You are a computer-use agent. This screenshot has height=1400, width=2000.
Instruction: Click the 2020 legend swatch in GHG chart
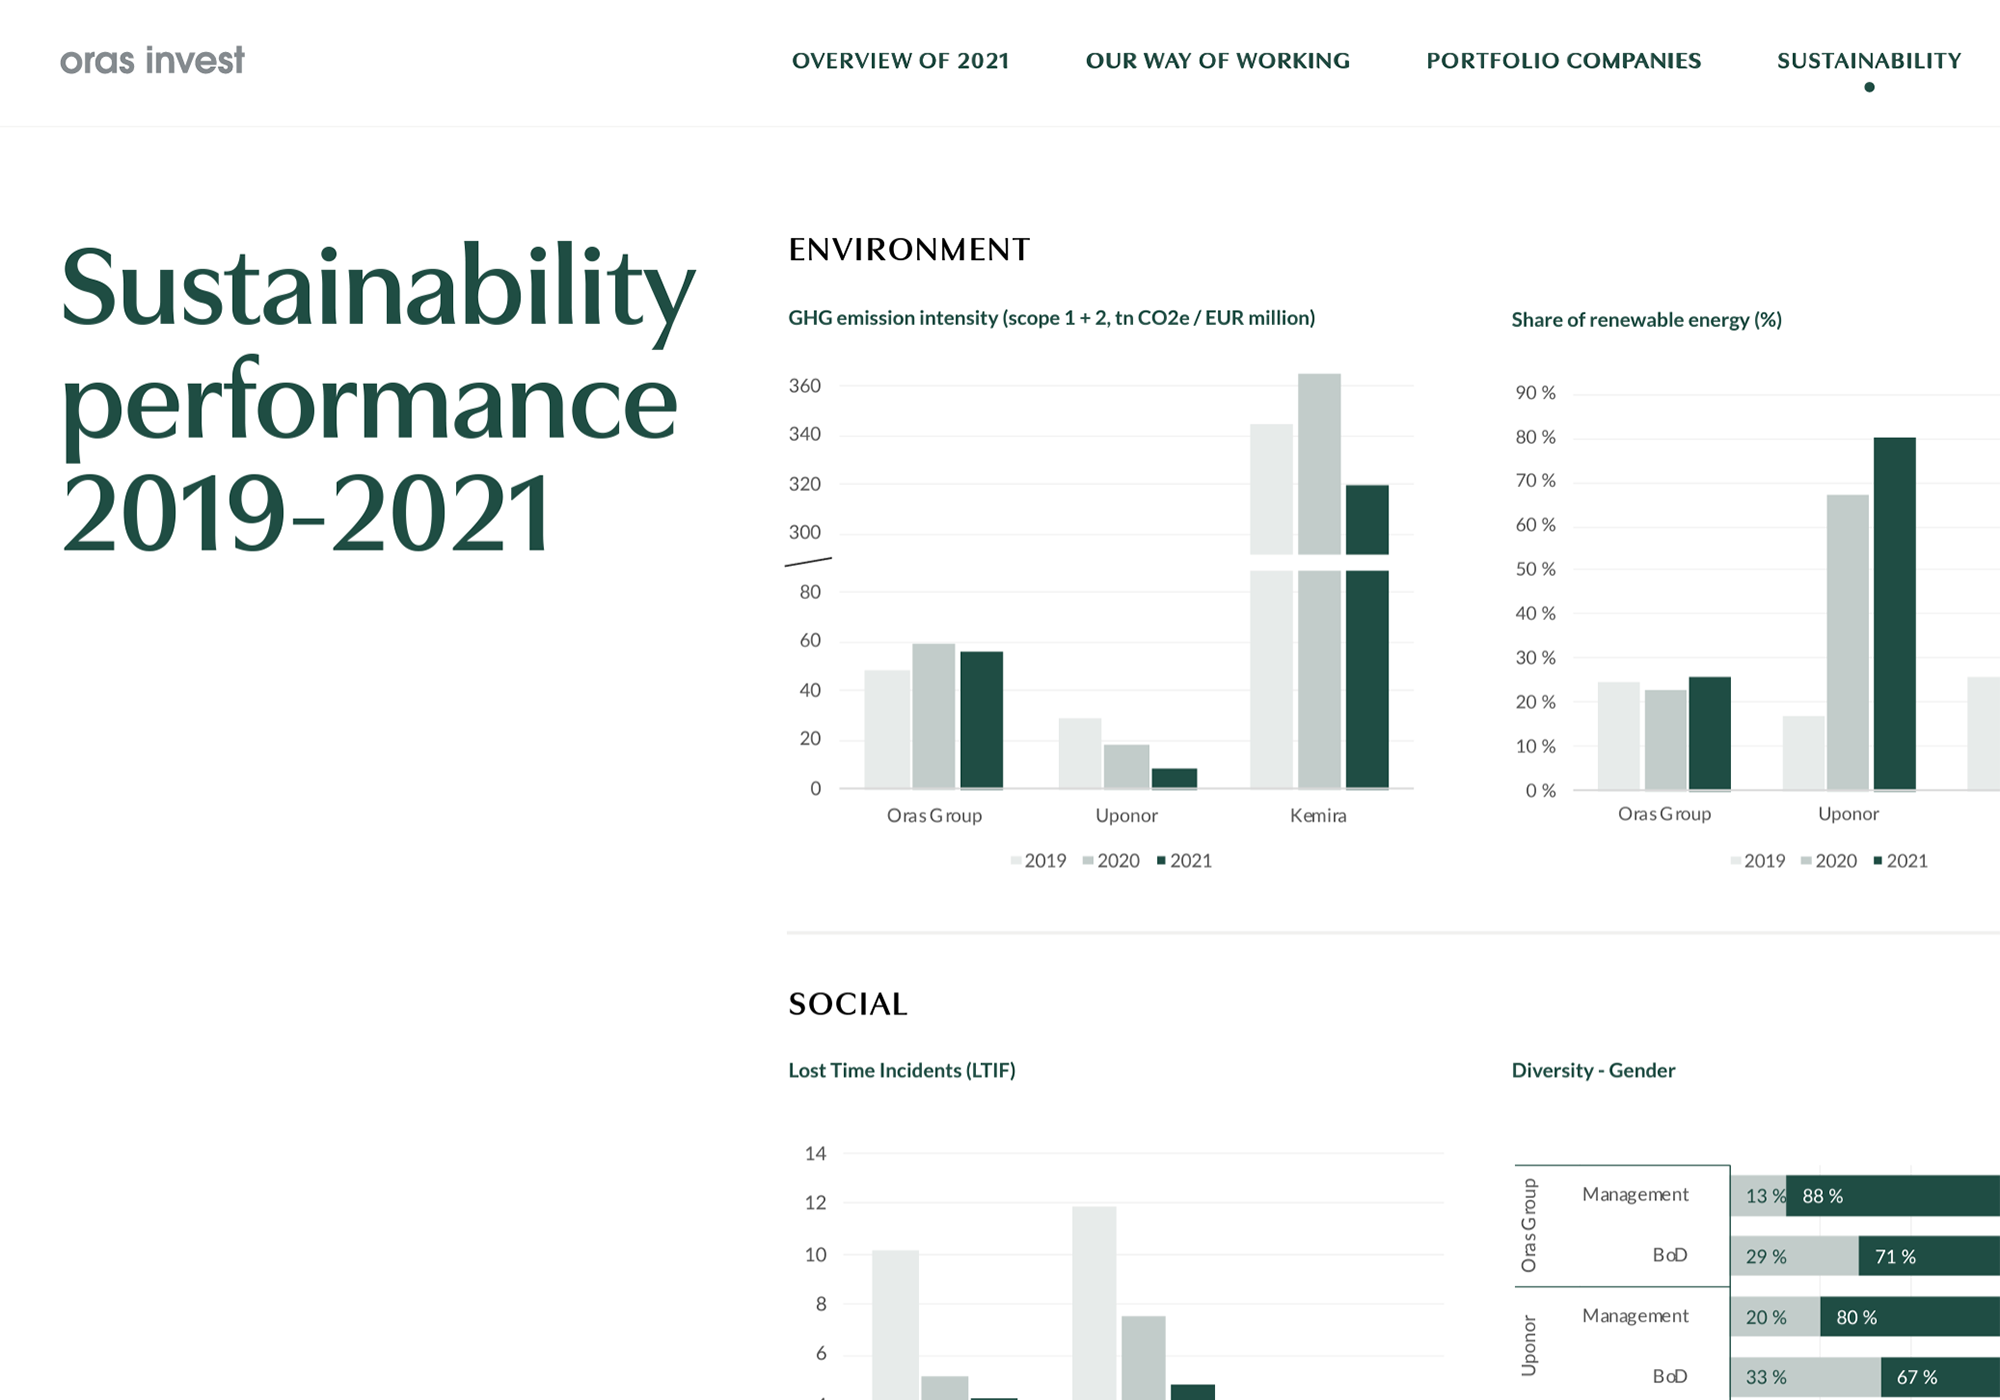click(x=1088, y=861)
